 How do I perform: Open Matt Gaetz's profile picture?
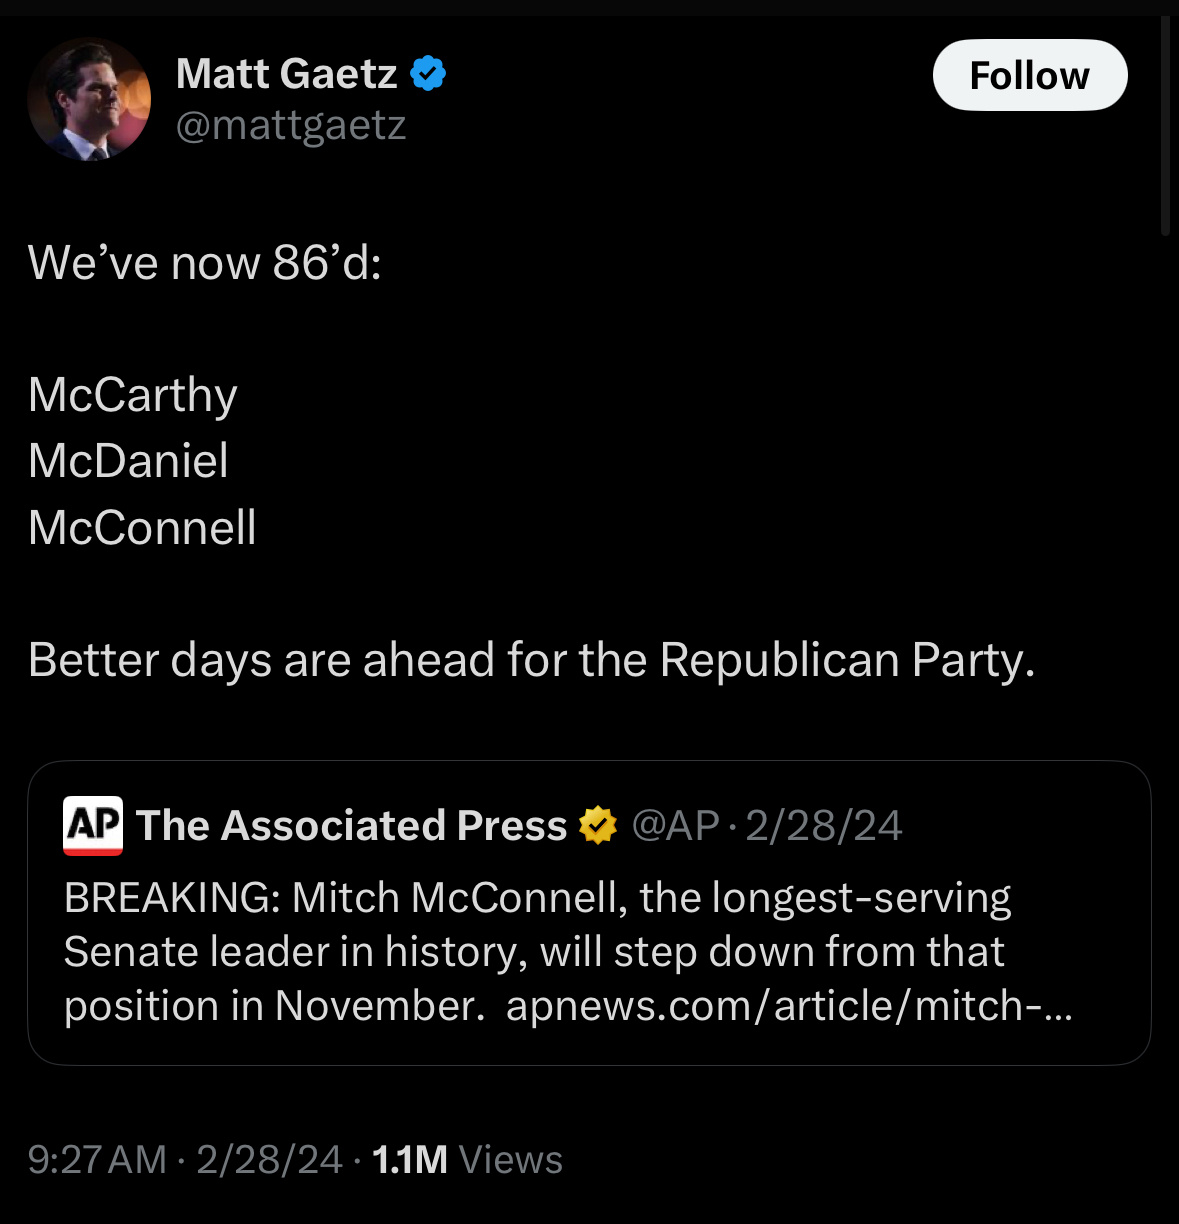tap(89, 99)
